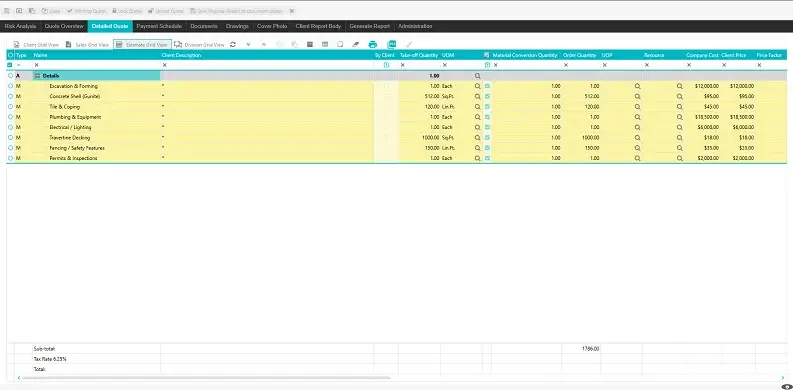The width and height of the screenshot is (793, 390).
Task: Open UOP lookup magnifier for Travertine Decking row
Action: 638,138
